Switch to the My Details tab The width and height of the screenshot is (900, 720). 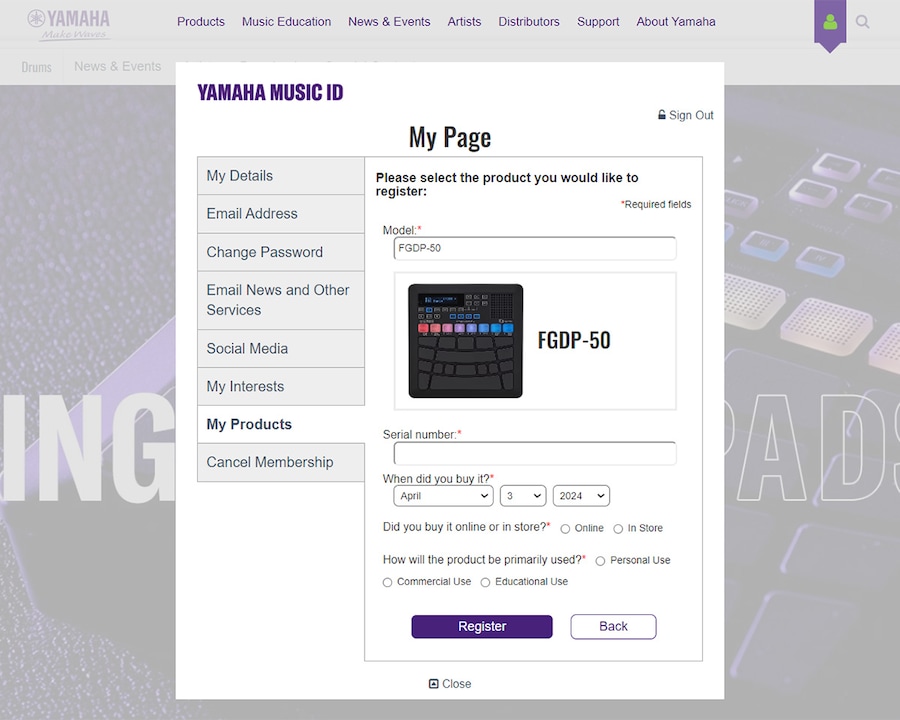click(281, 176)
